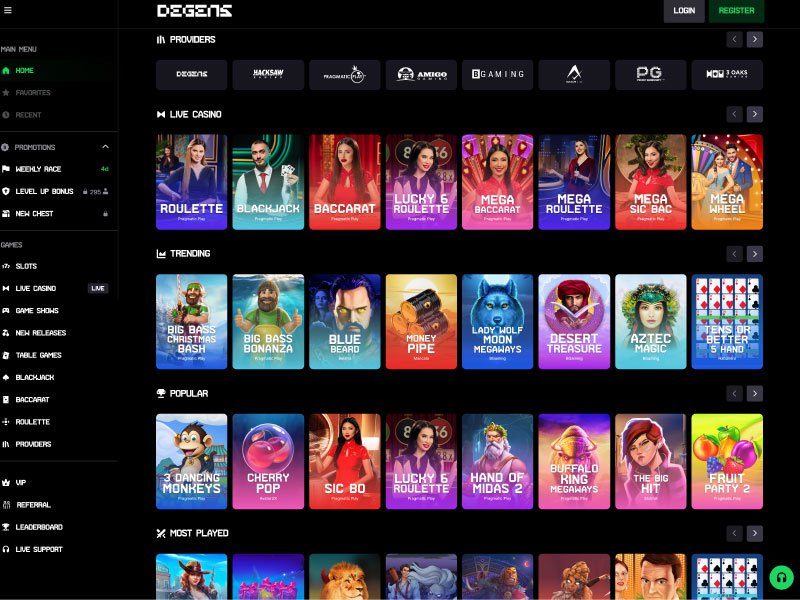
Task: Select the Pragmatic Play provider tile
Action: click(344, 74)
